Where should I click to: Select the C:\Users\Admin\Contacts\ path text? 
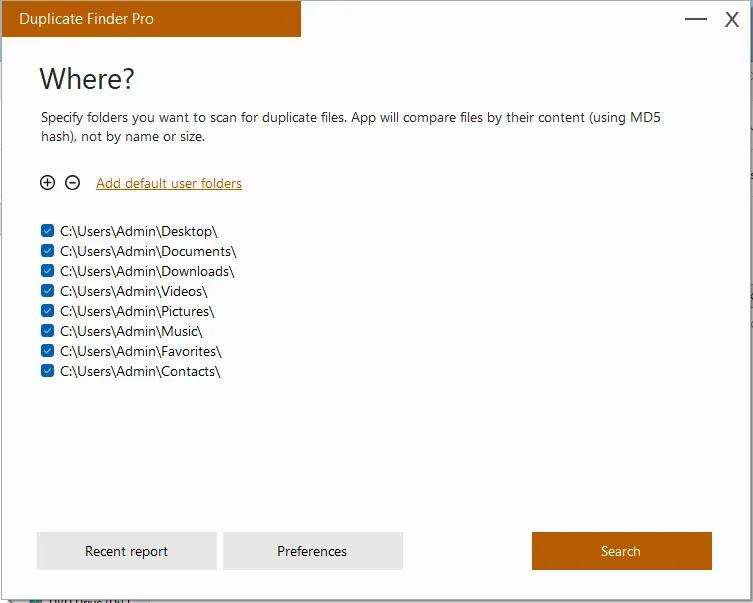click(140, 371)
